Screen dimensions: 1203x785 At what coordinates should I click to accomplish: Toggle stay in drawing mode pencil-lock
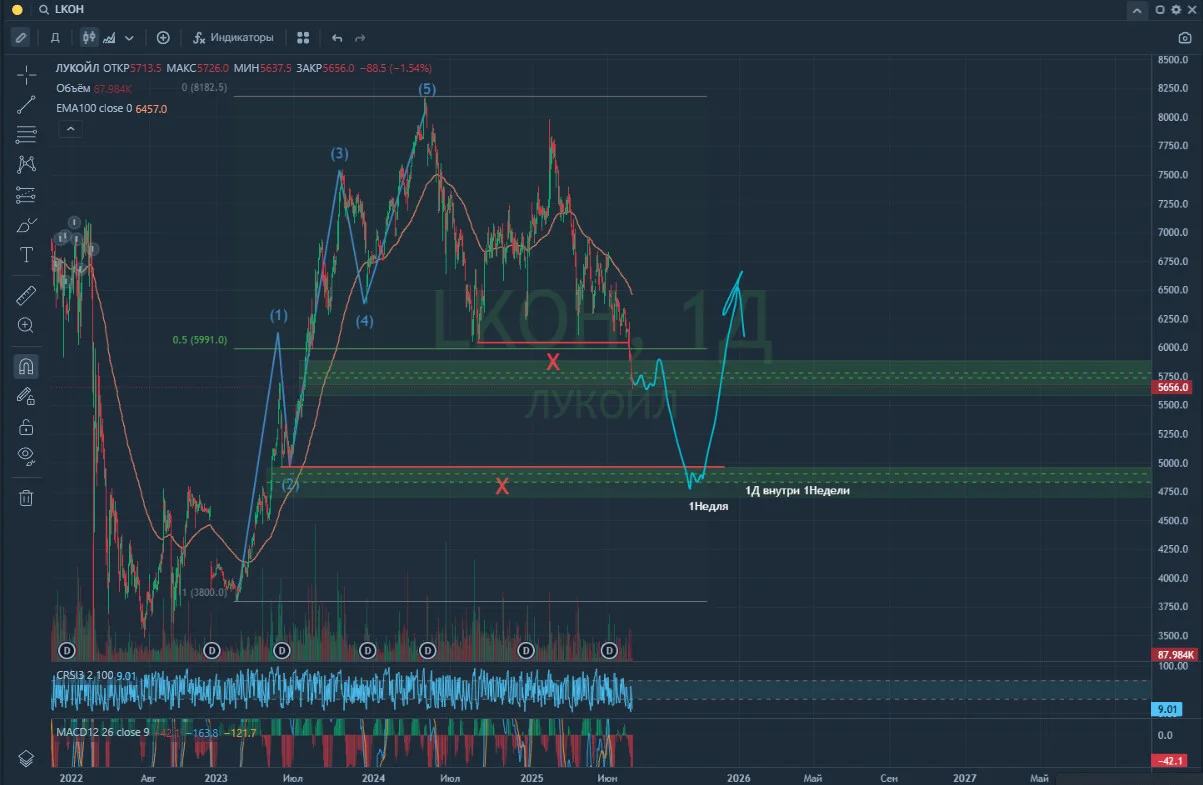click(26, 396)
